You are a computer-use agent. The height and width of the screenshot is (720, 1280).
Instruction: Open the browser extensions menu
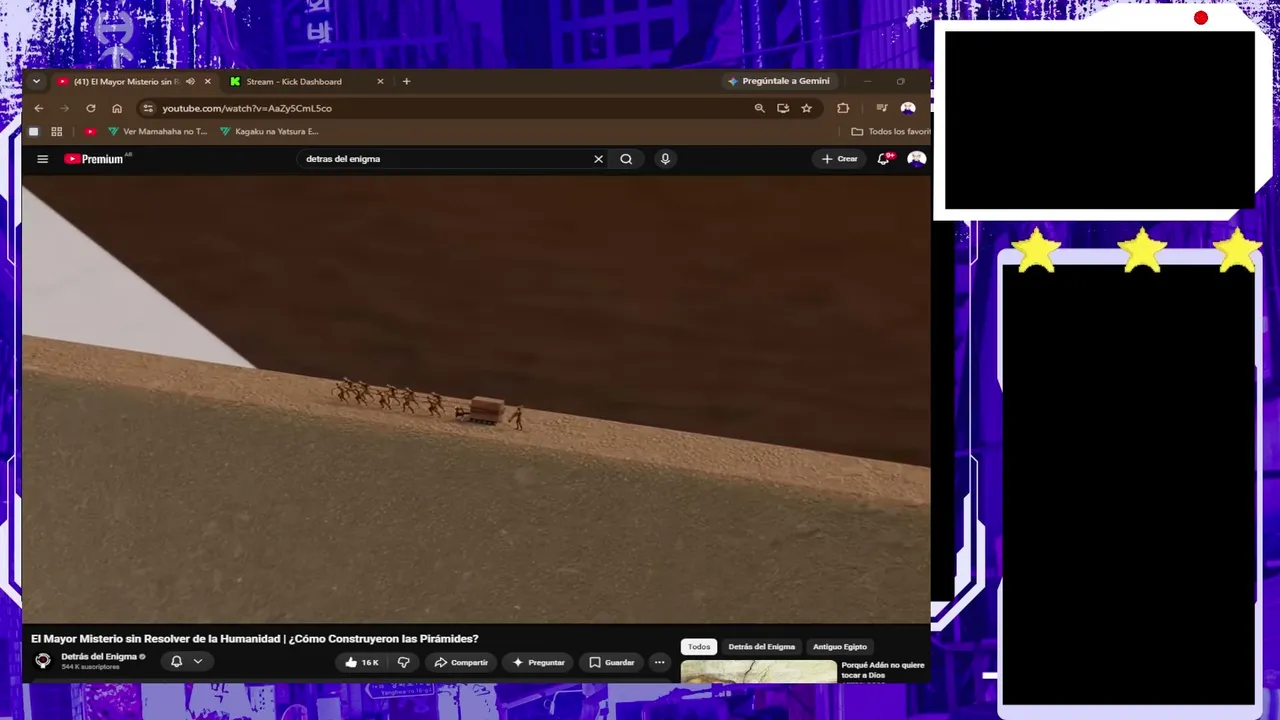(x=843, y=108)
